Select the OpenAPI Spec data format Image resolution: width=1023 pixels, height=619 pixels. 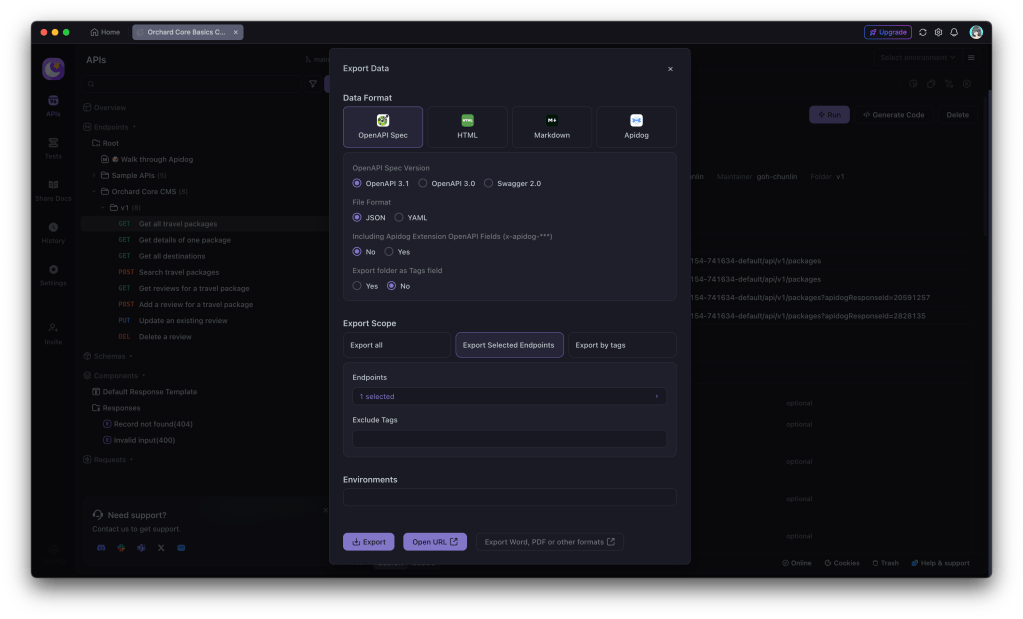382,127
